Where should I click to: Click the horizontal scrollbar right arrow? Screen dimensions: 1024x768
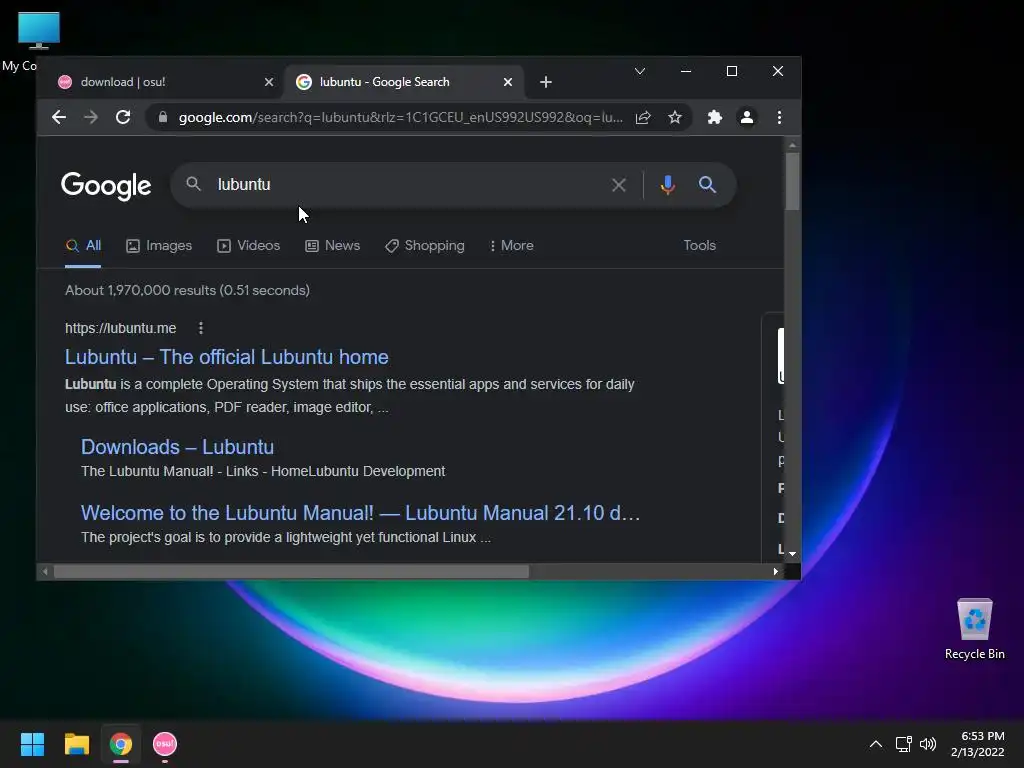point(775,571)
